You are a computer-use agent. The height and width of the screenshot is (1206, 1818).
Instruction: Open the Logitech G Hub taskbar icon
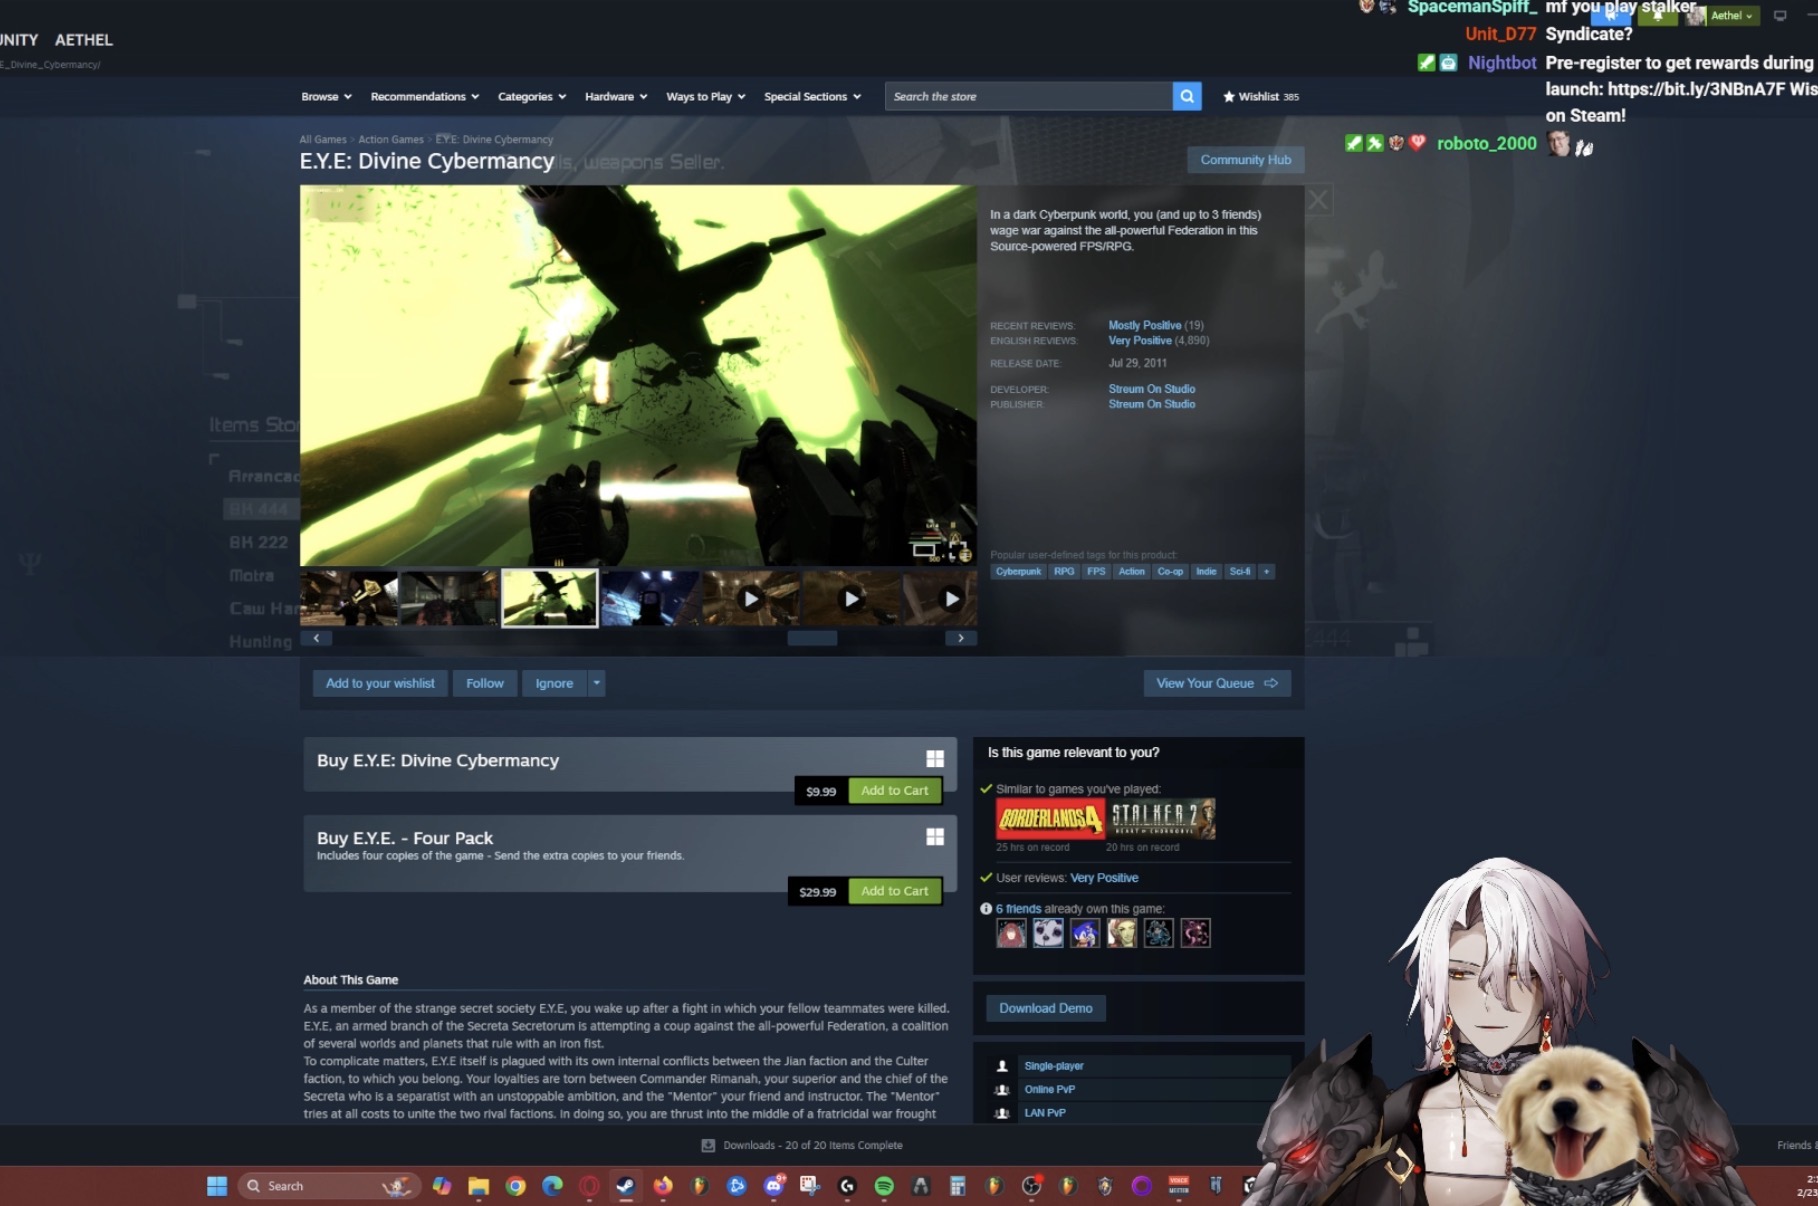click(847, 1186)
